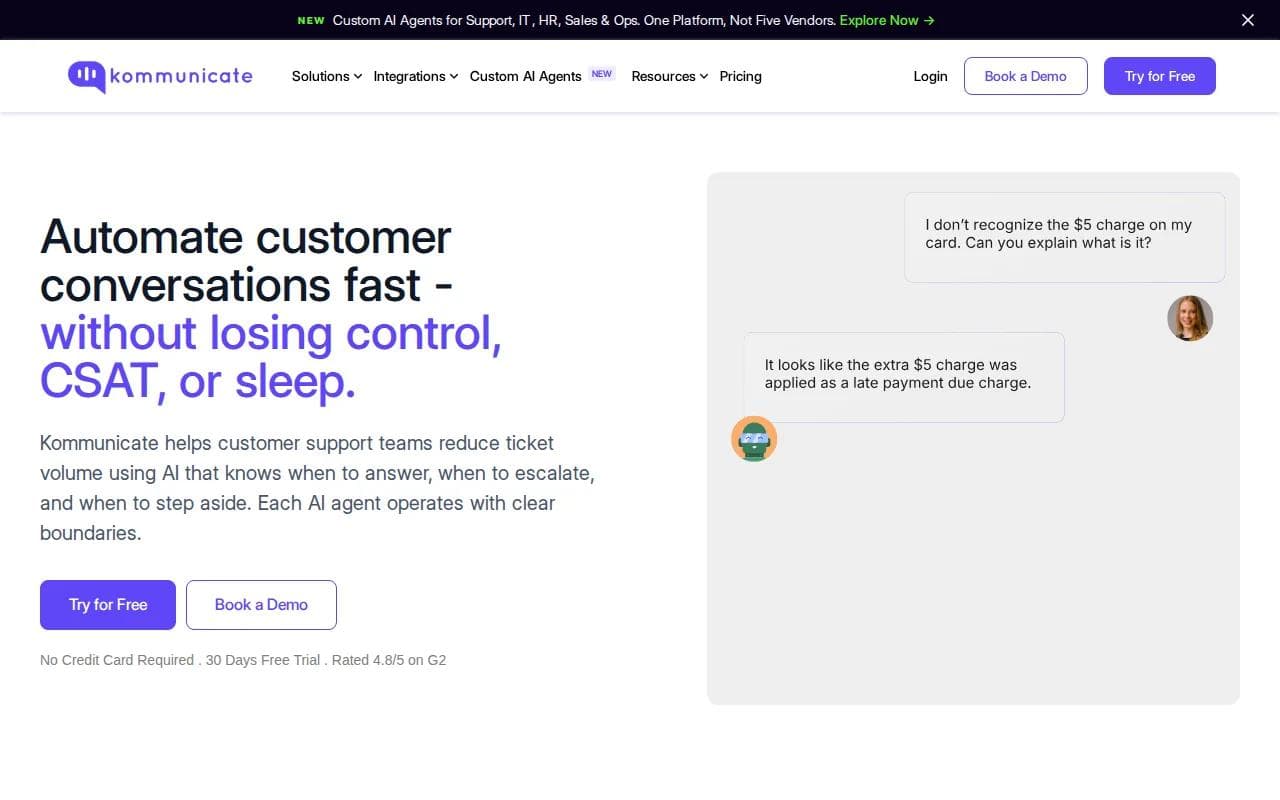Click the 'without losing control, CSAT, or sleep' text
The height and width of the screenshot is (800, 1280).
point(271,357)
